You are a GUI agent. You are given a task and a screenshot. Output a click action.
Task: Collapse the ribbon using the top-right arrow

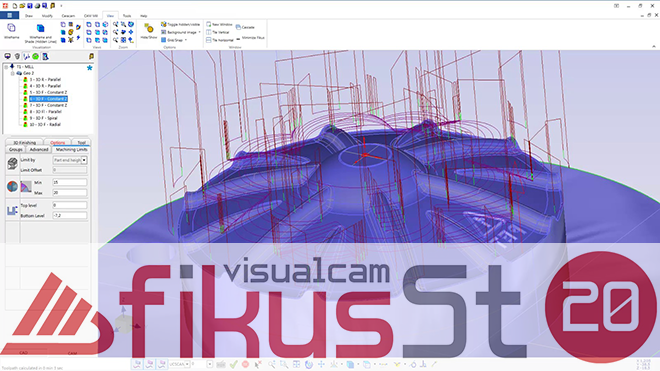point(654,47)
